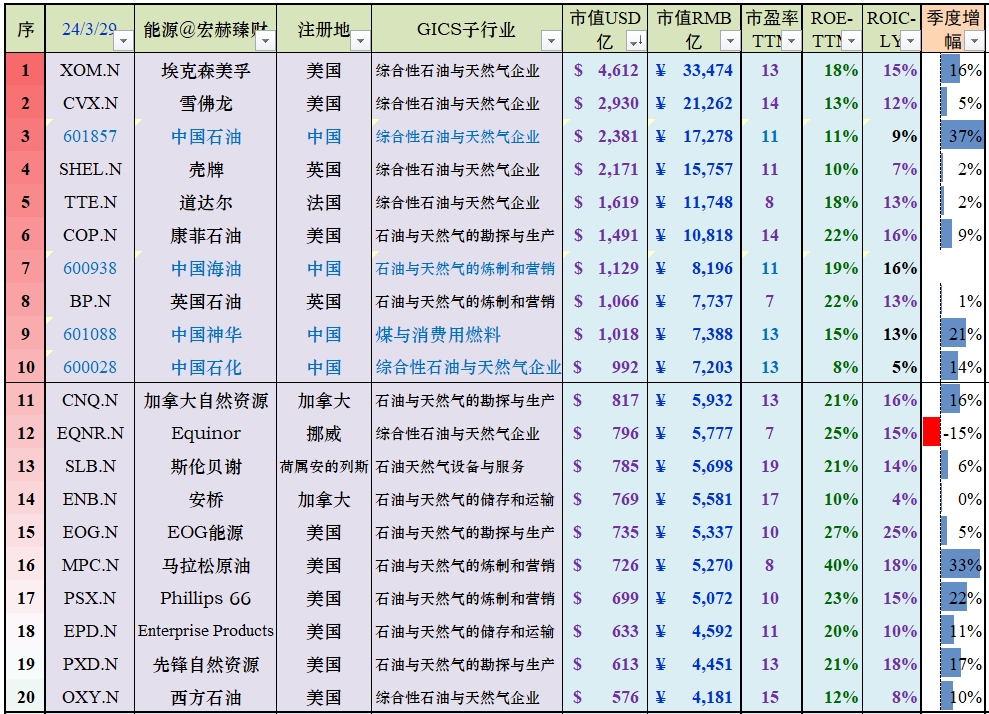Select company name 雪佛龙
The height and width of the screenshot is (714, 989).
(206, 103)
